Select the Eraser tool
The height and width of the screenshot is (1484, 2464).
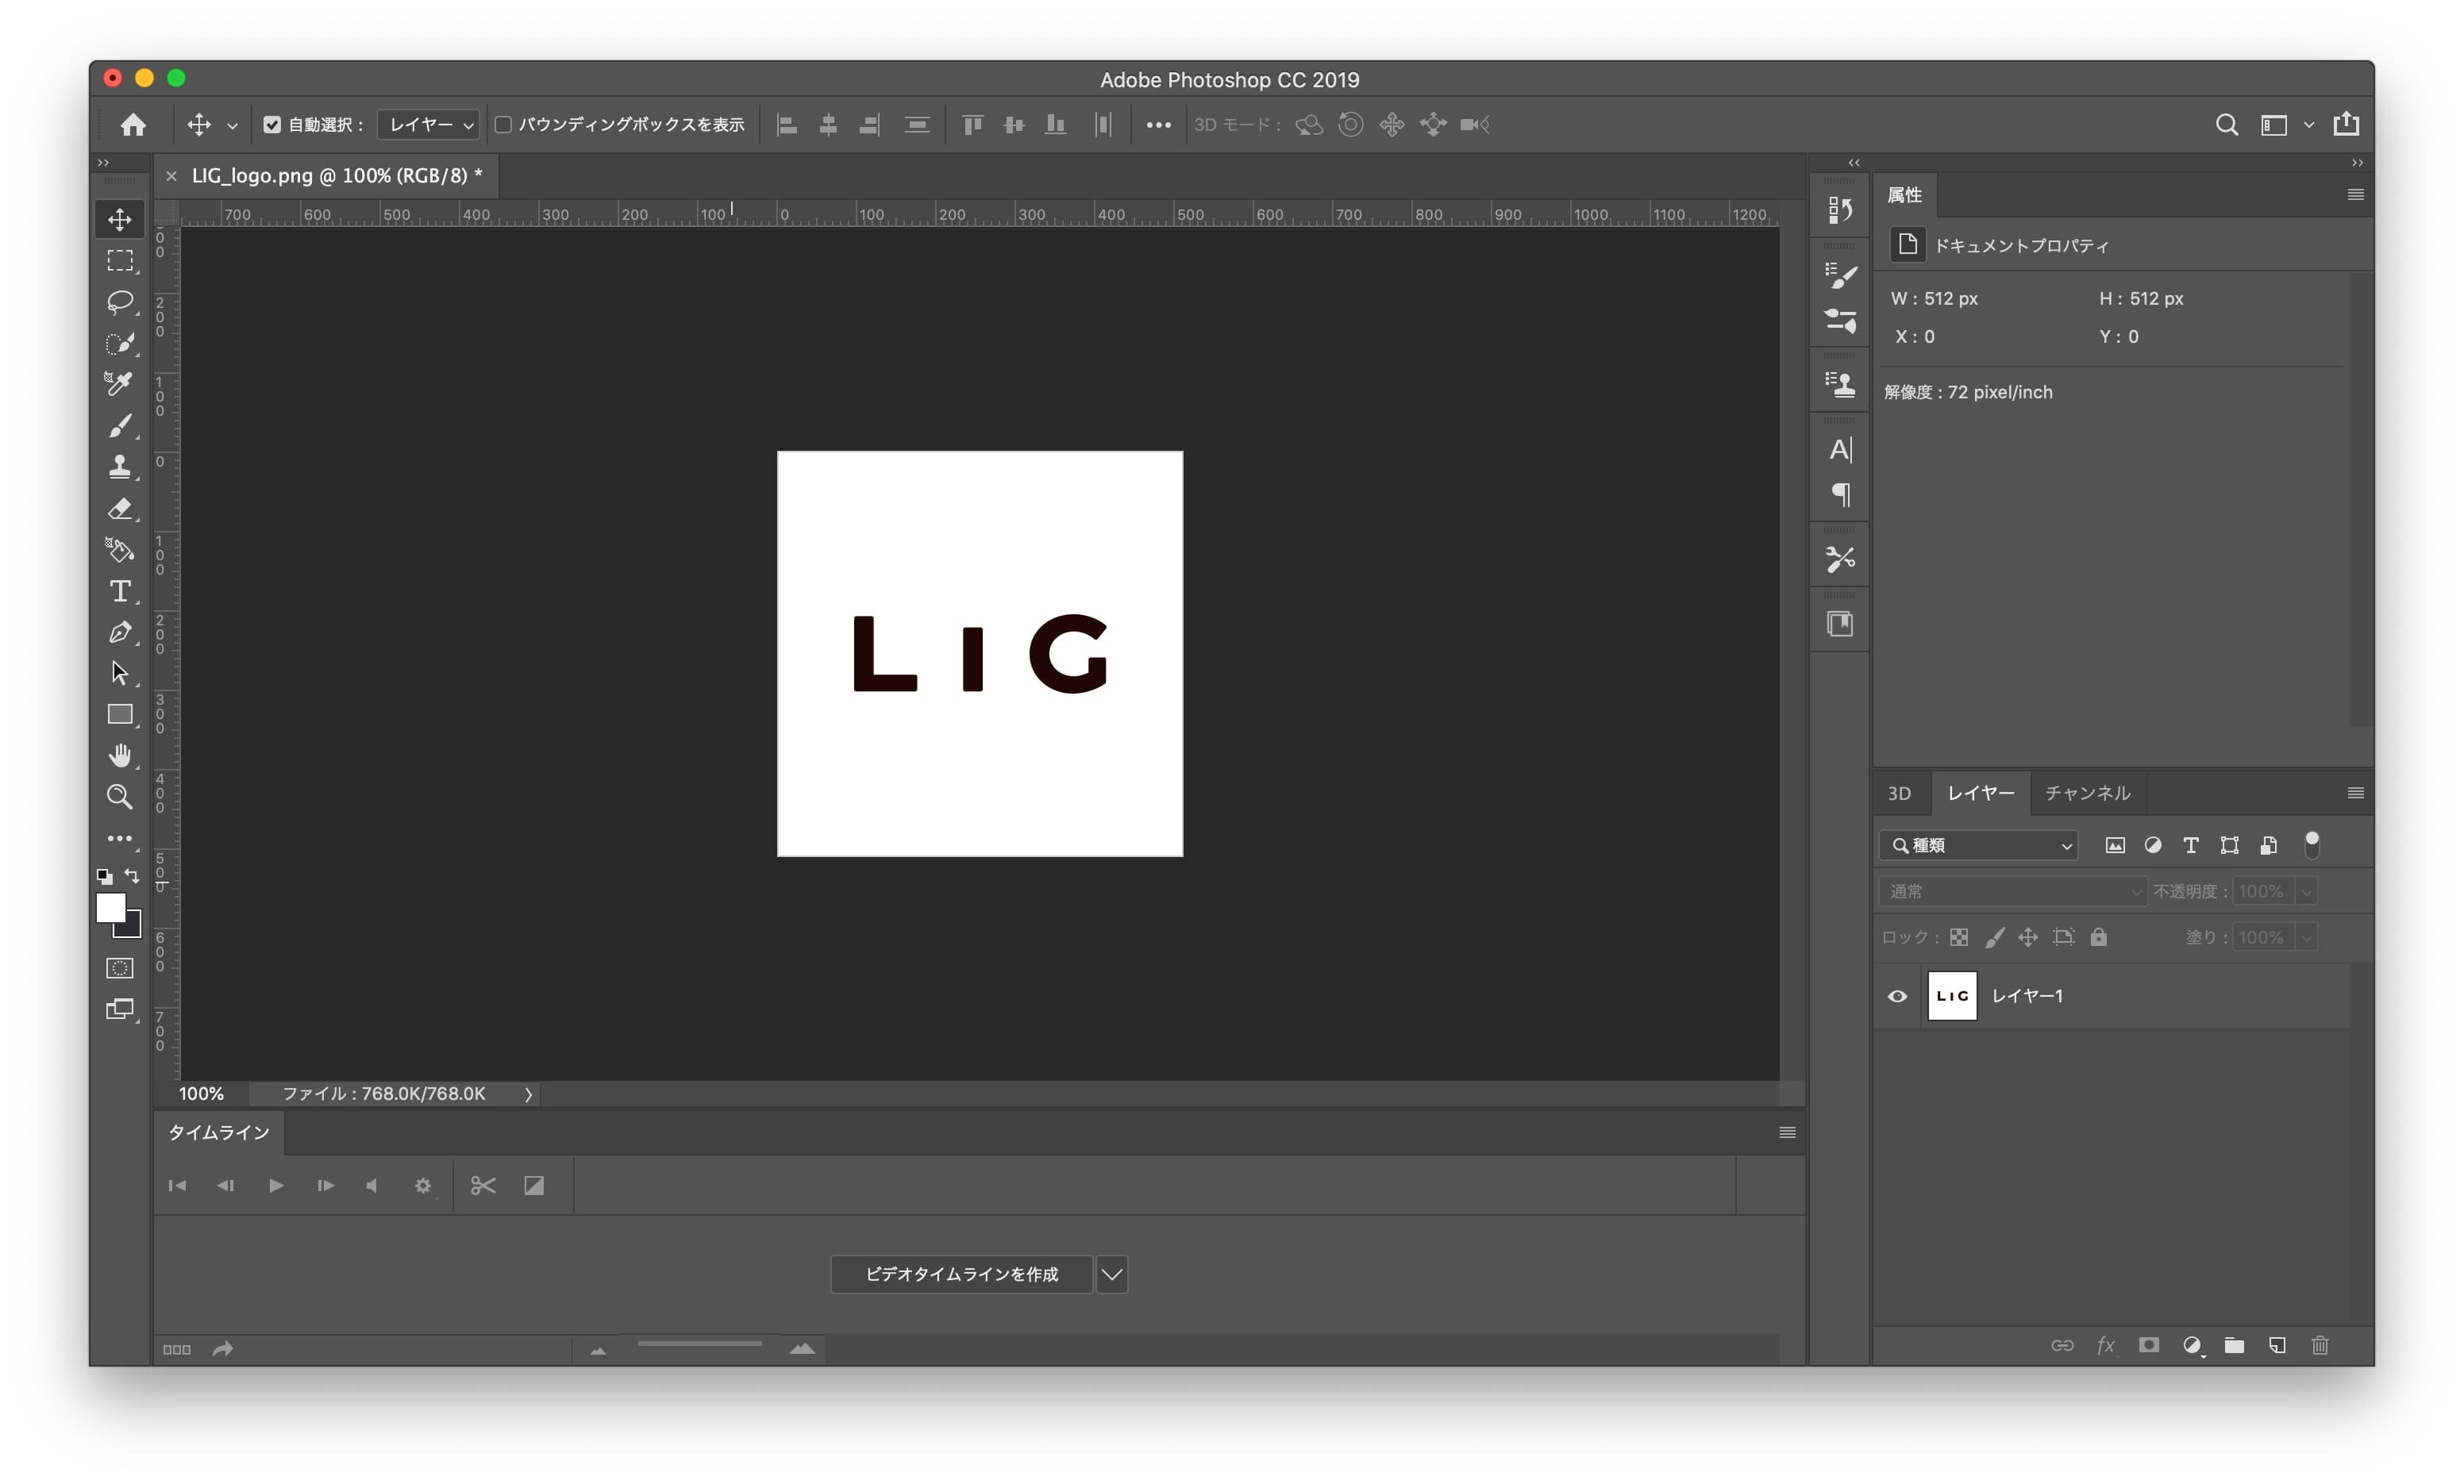[120, 509]
